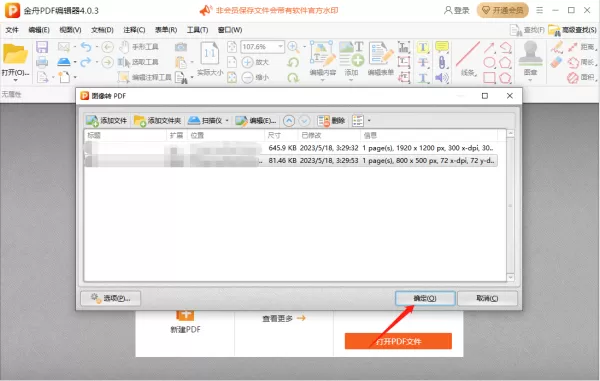This screenshot has width=600, height=381.
Task: Open the 编辑(E) menu
Action: 39,30
